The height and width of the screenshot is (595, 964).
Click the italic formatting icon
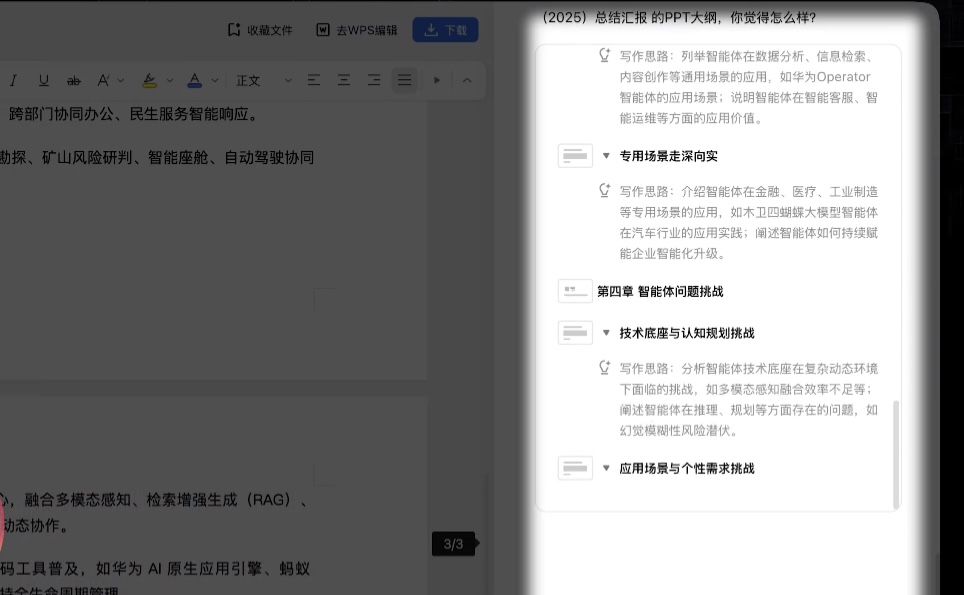14,80
